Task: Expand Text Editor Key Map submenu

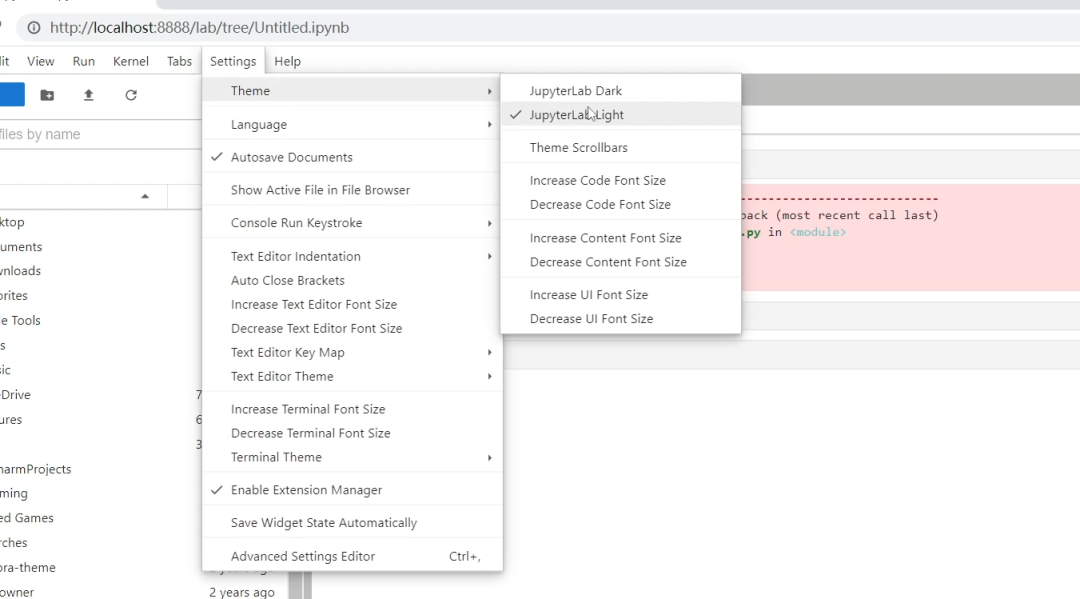Action: (352, 353)
